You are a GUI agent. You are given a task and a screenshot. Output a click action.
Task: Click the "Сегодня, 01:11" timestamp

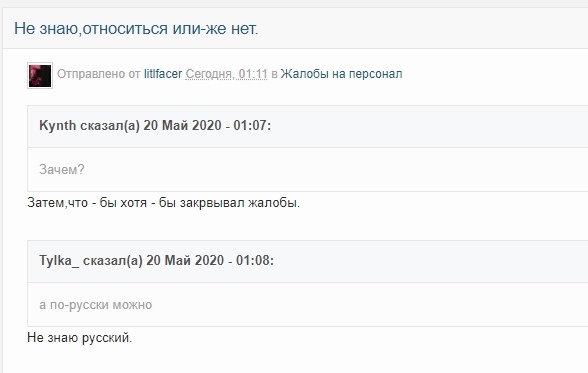226,74
